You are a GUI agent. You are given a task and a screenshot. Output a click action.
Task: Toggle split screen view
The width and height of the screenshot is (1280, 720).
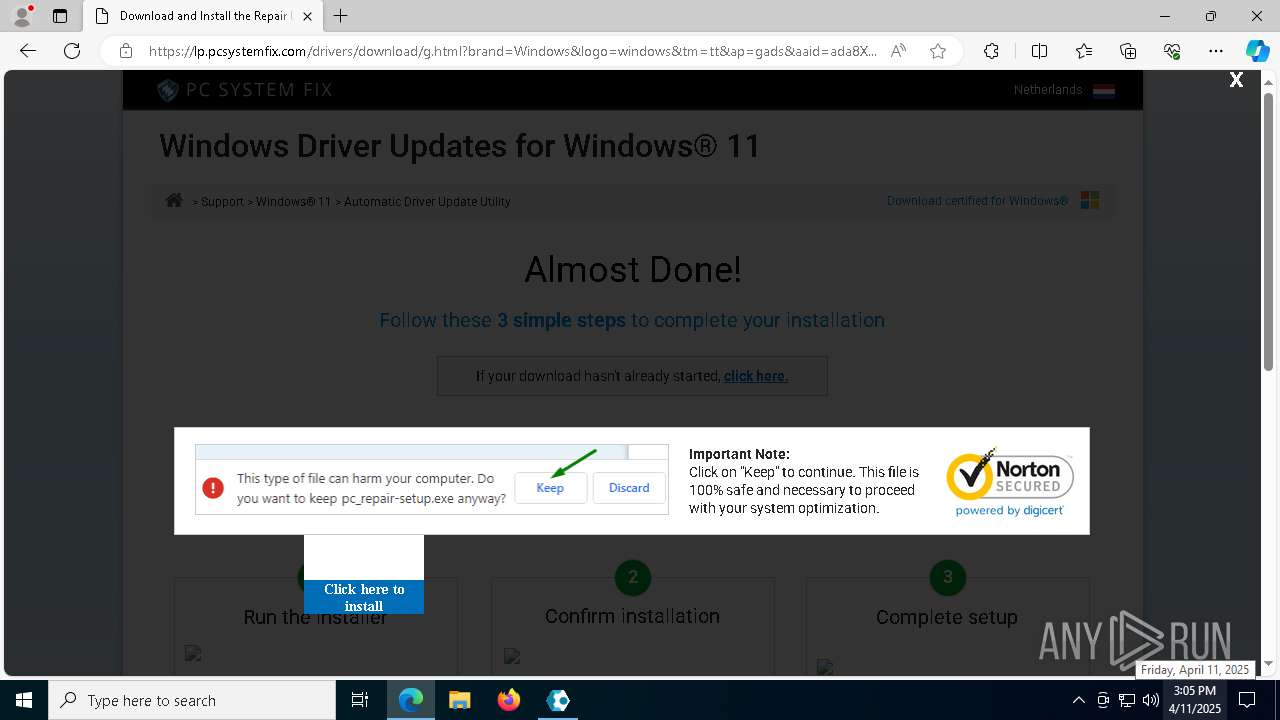point(1039,51)
